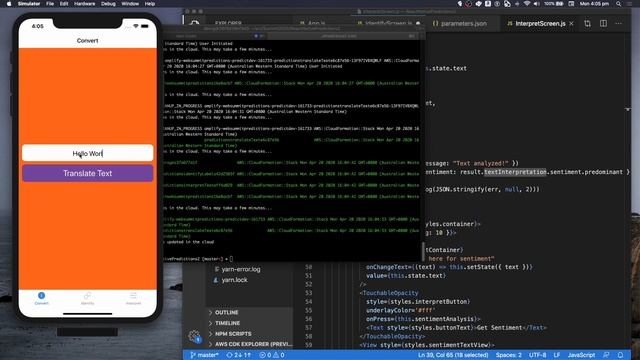Open the Spotlight search icon in menu bar
Screen dimensions: 640x360
(619, 4)
